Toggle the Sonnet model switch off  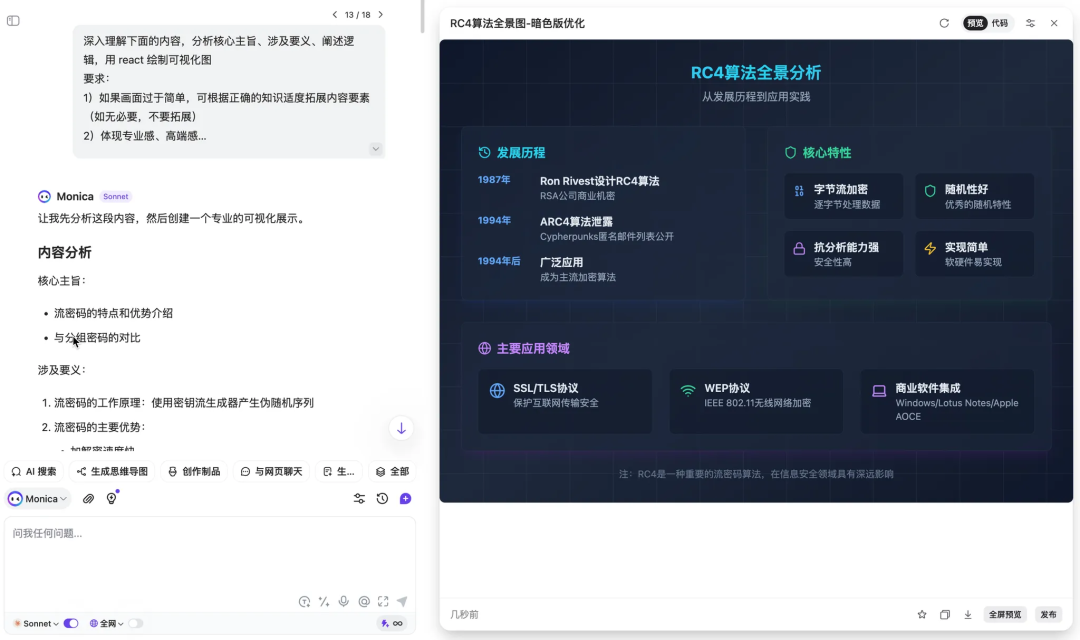coord(71,623)
